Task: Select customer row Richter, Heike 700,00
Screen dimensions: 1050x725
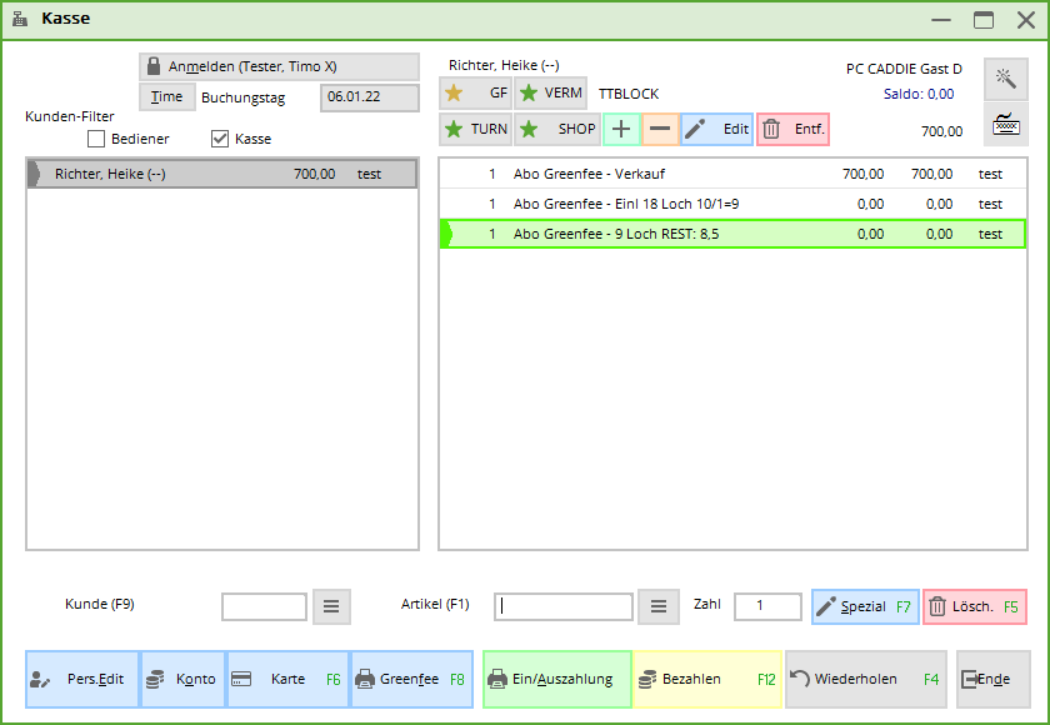Action: tap(222, 174)
